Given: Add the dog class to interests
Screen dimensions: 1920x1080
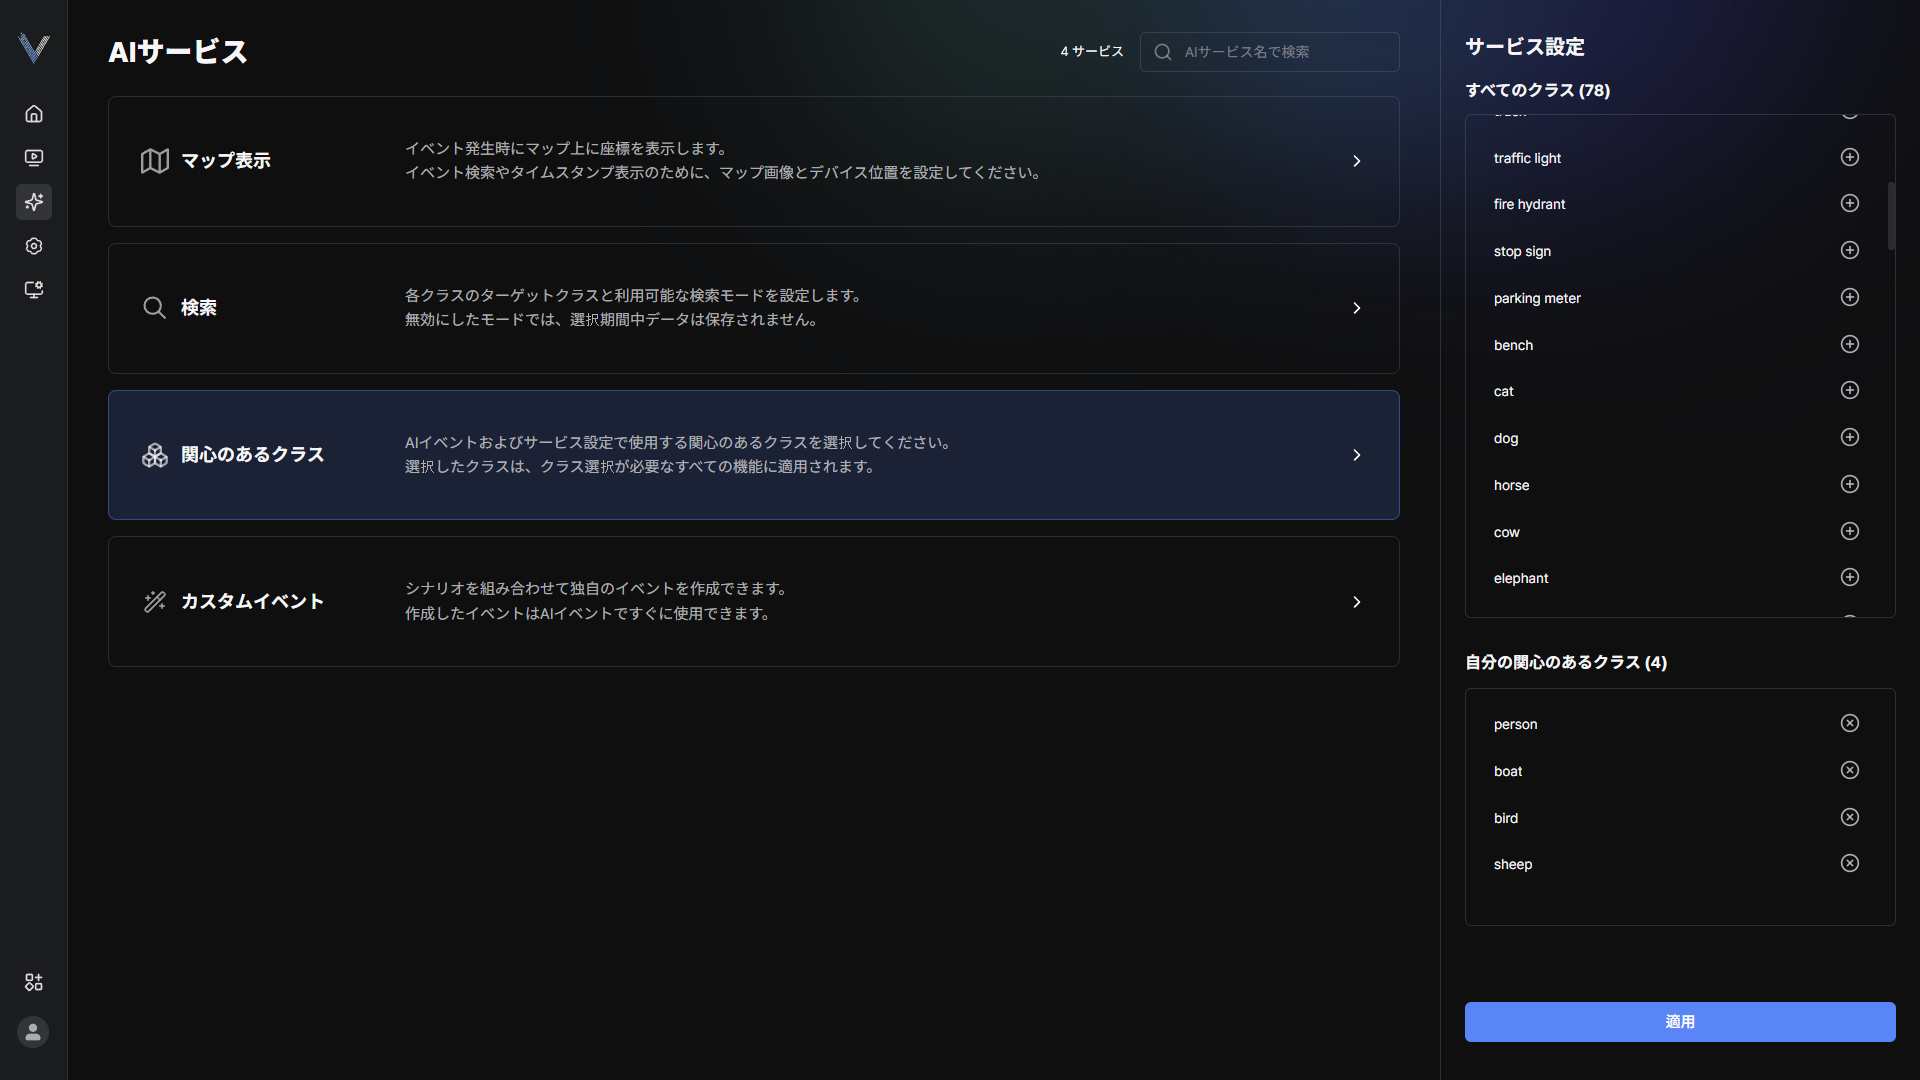Looking at the screenshot, I should tap(1850, 437).
